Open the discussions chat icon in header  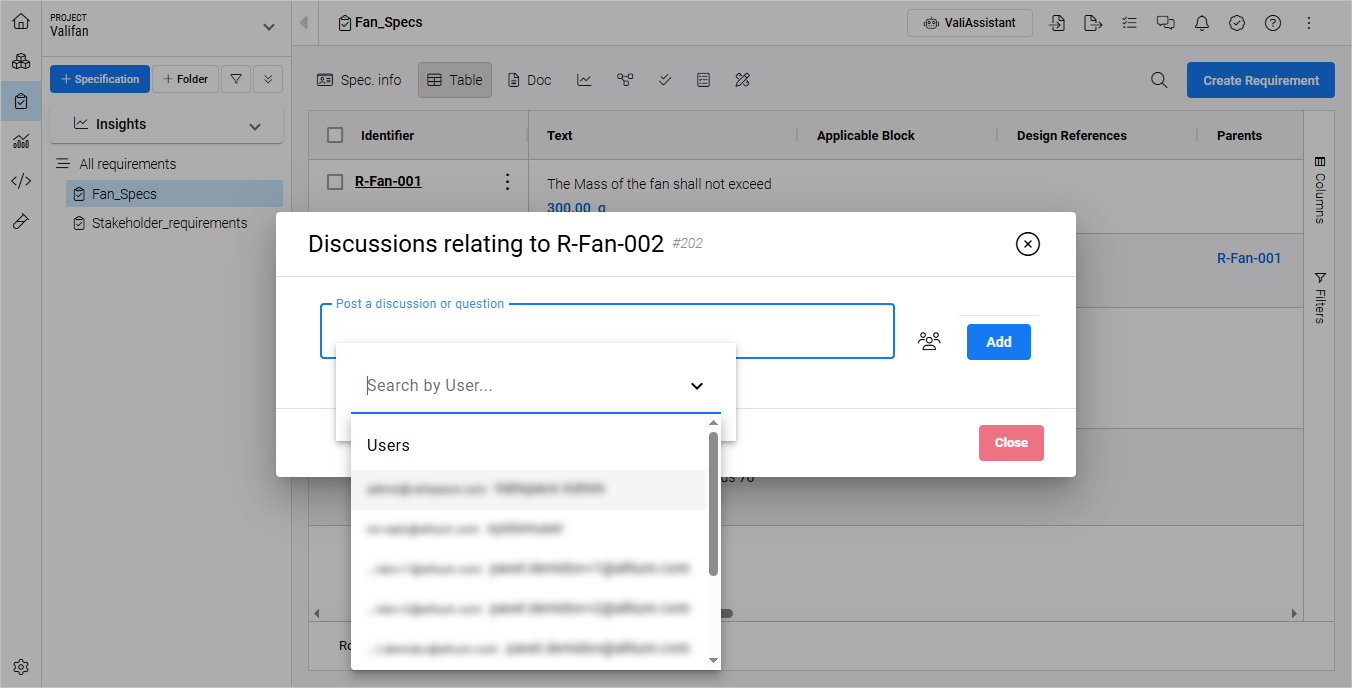point(1165,23)
